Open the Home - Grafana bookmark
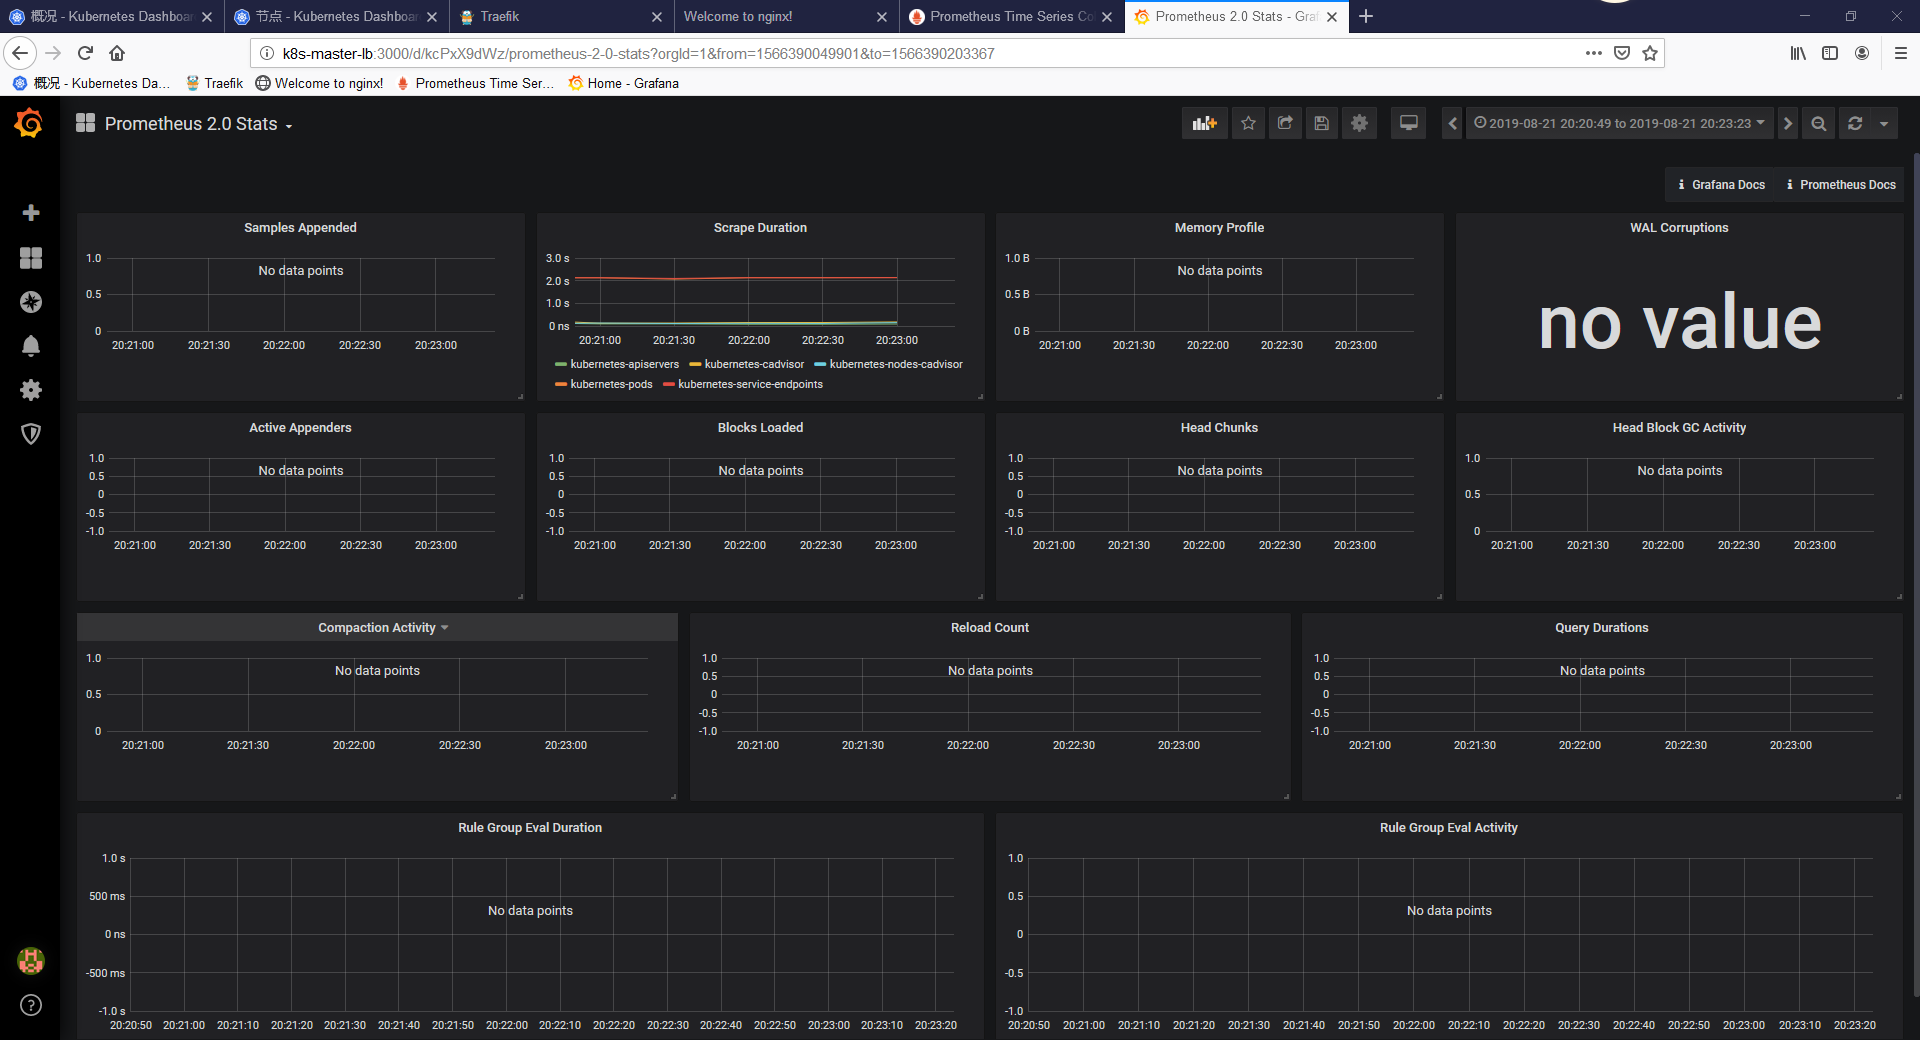Image resolution: width=1920 pixels, height=1040 pixels. click(623, 83)
